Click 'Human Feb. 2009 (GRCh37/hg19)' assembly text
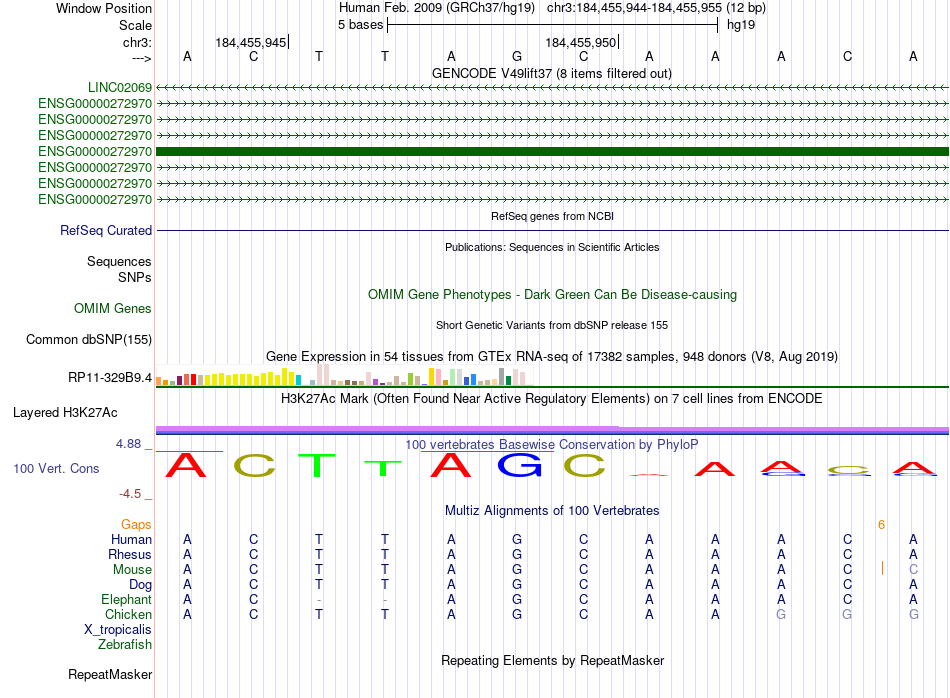Viewport: 950px width, 698px height. 437,8
